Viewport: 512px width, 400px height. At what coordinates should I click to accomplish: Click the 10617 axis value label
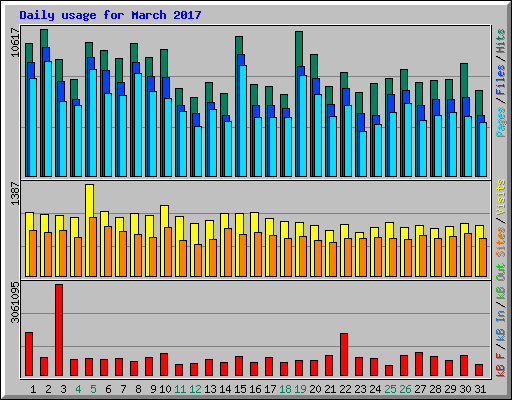(x=15, y=42)
